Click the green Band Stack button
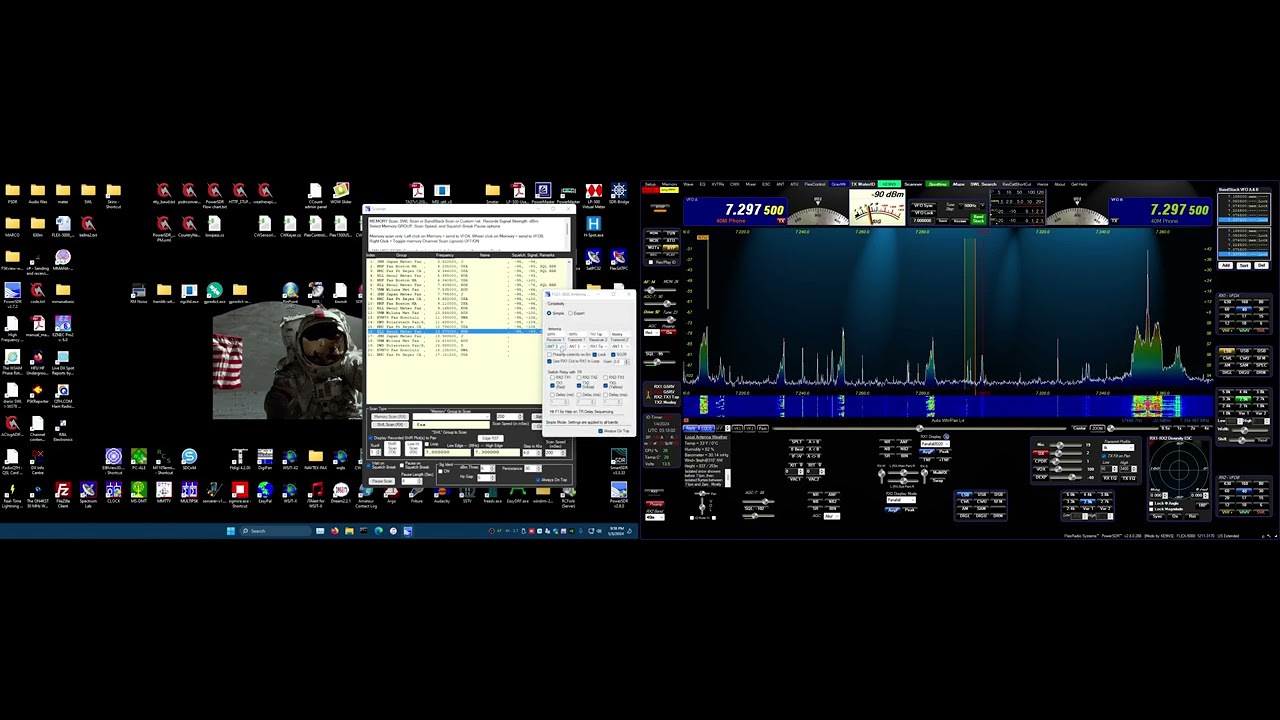The width and height of the screenshot is (1280, 720). pyautogui.click(x=978, y=219)
